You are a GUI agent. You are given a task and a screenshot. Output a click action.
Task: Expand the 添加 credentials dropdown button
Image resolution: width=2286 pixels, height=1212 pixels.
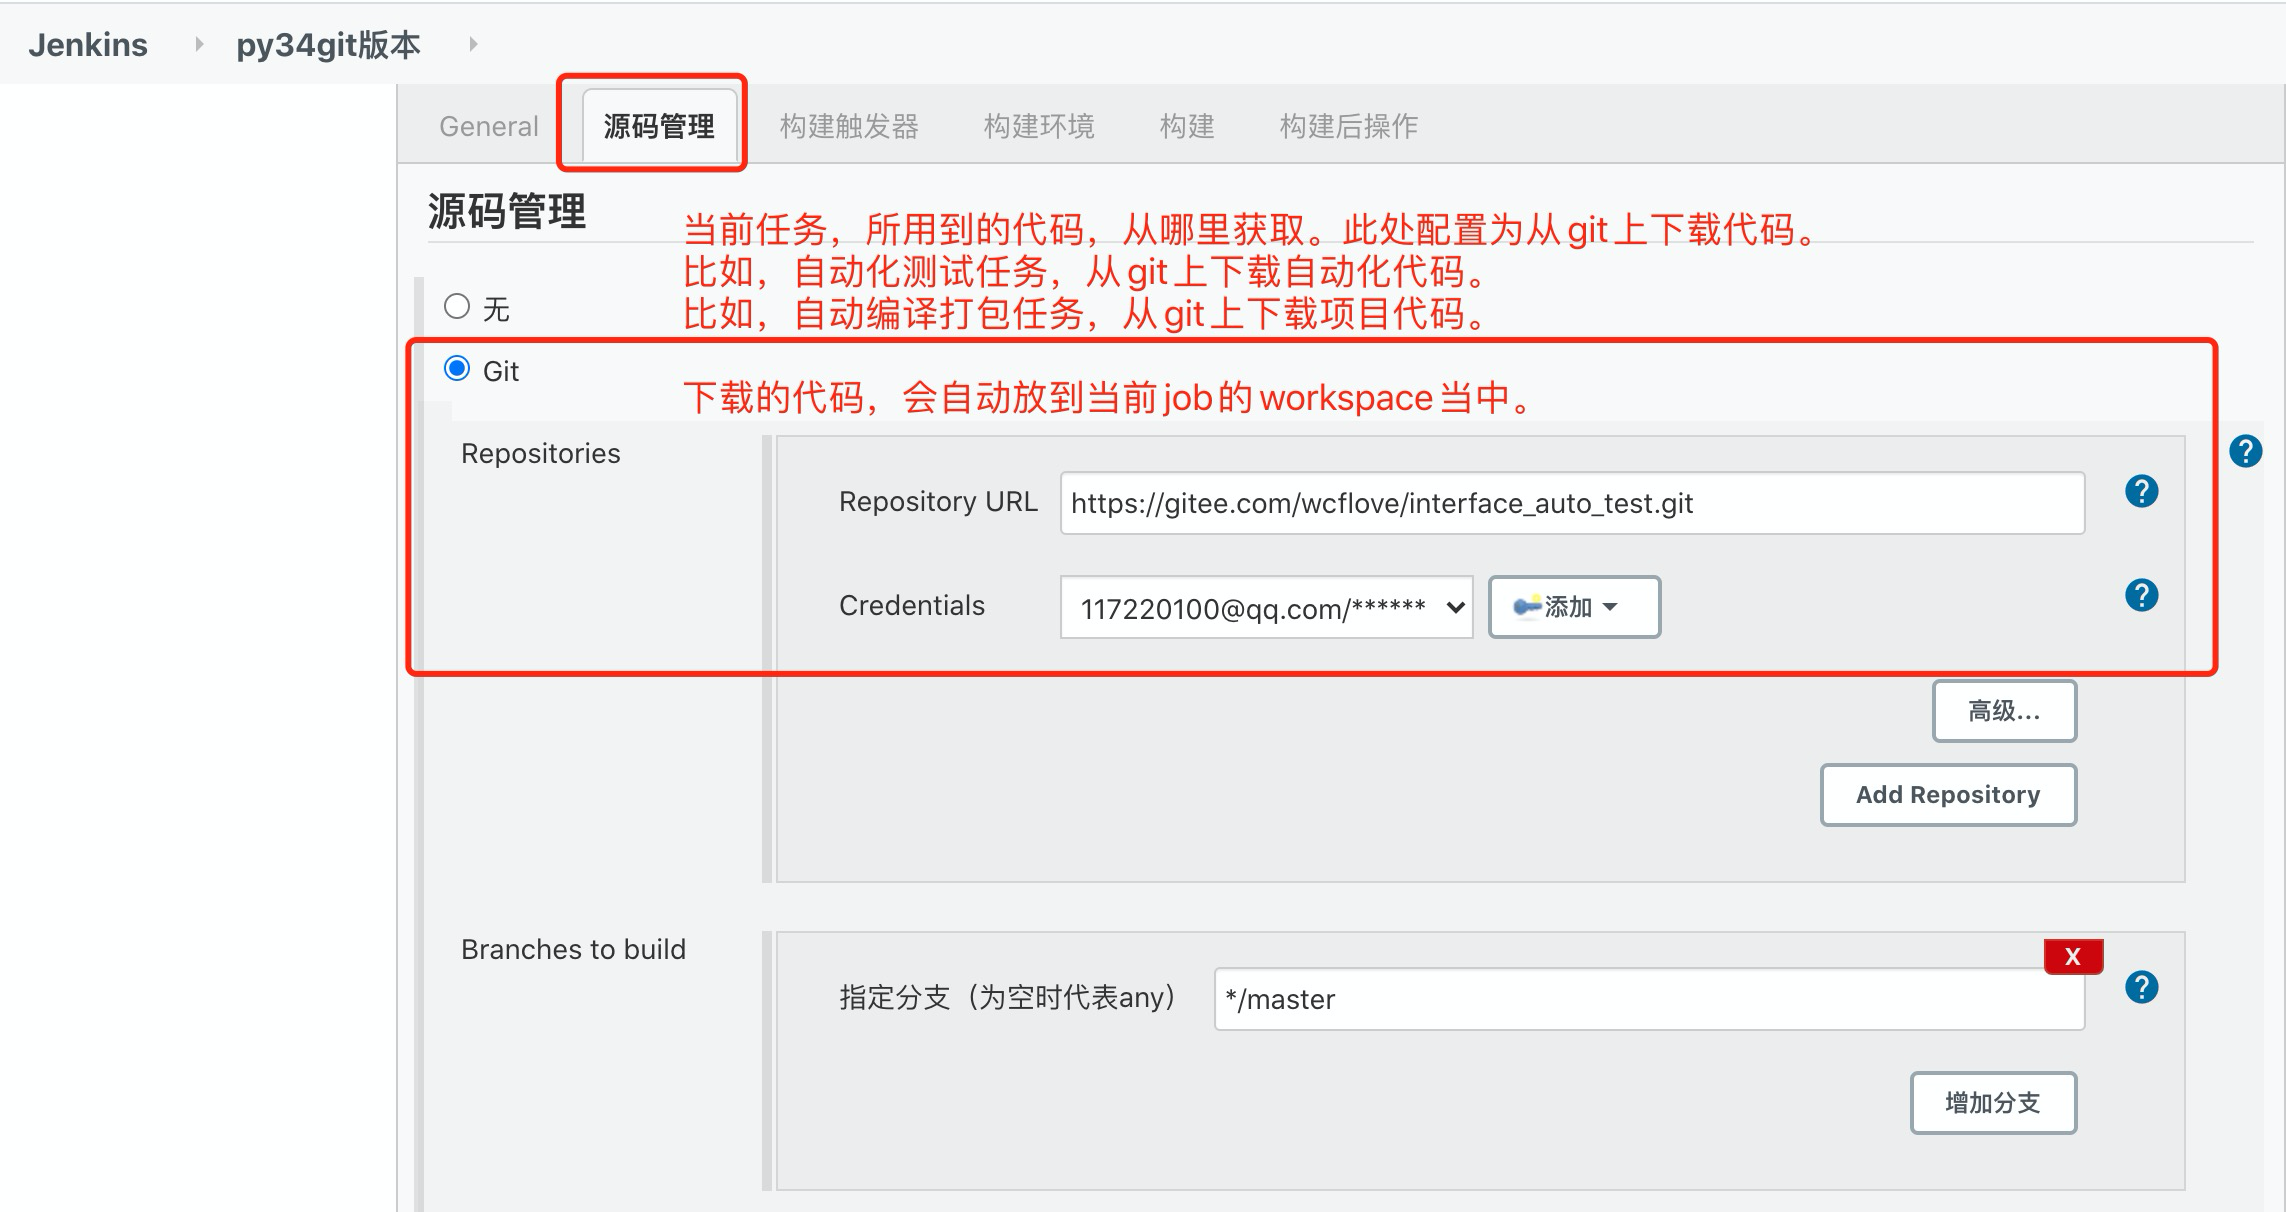(x=1574, y=607)
